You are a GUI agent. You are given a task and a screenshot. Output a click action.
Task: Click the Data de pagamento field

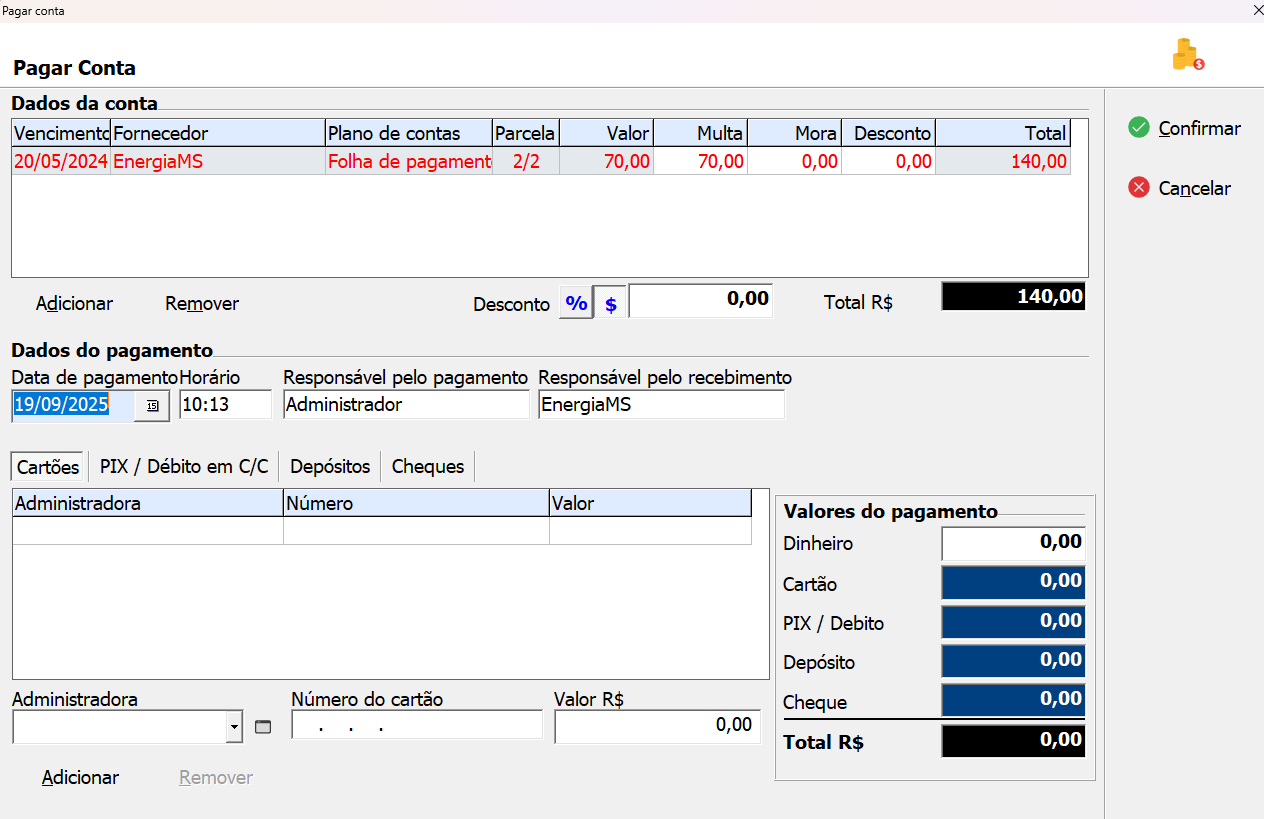(x=73, y=405)
